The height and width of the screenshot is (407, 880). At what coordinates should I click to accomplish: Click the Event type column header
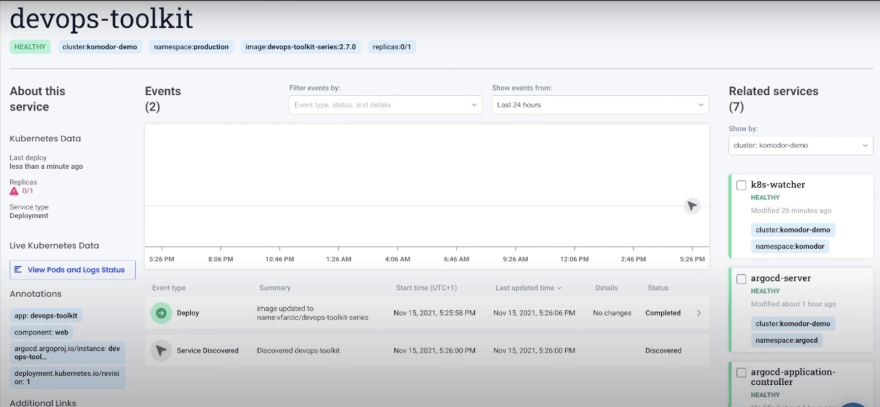tap(168, 288)
